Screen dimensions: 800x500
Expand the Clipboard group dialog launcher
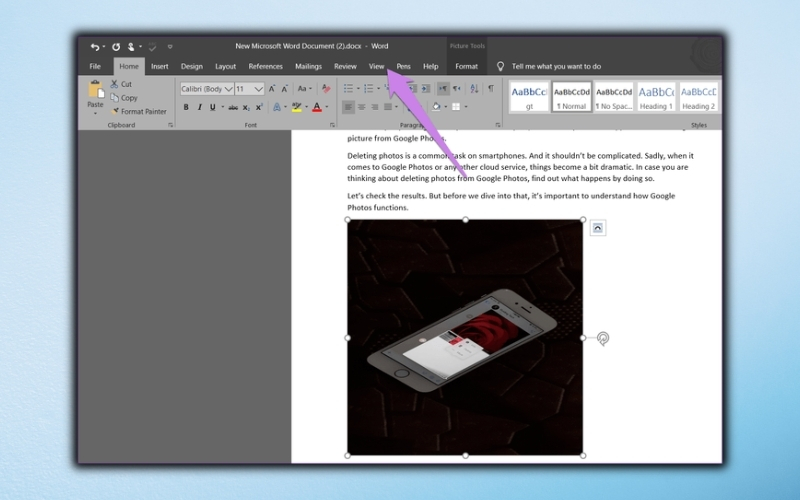(170, 125)
